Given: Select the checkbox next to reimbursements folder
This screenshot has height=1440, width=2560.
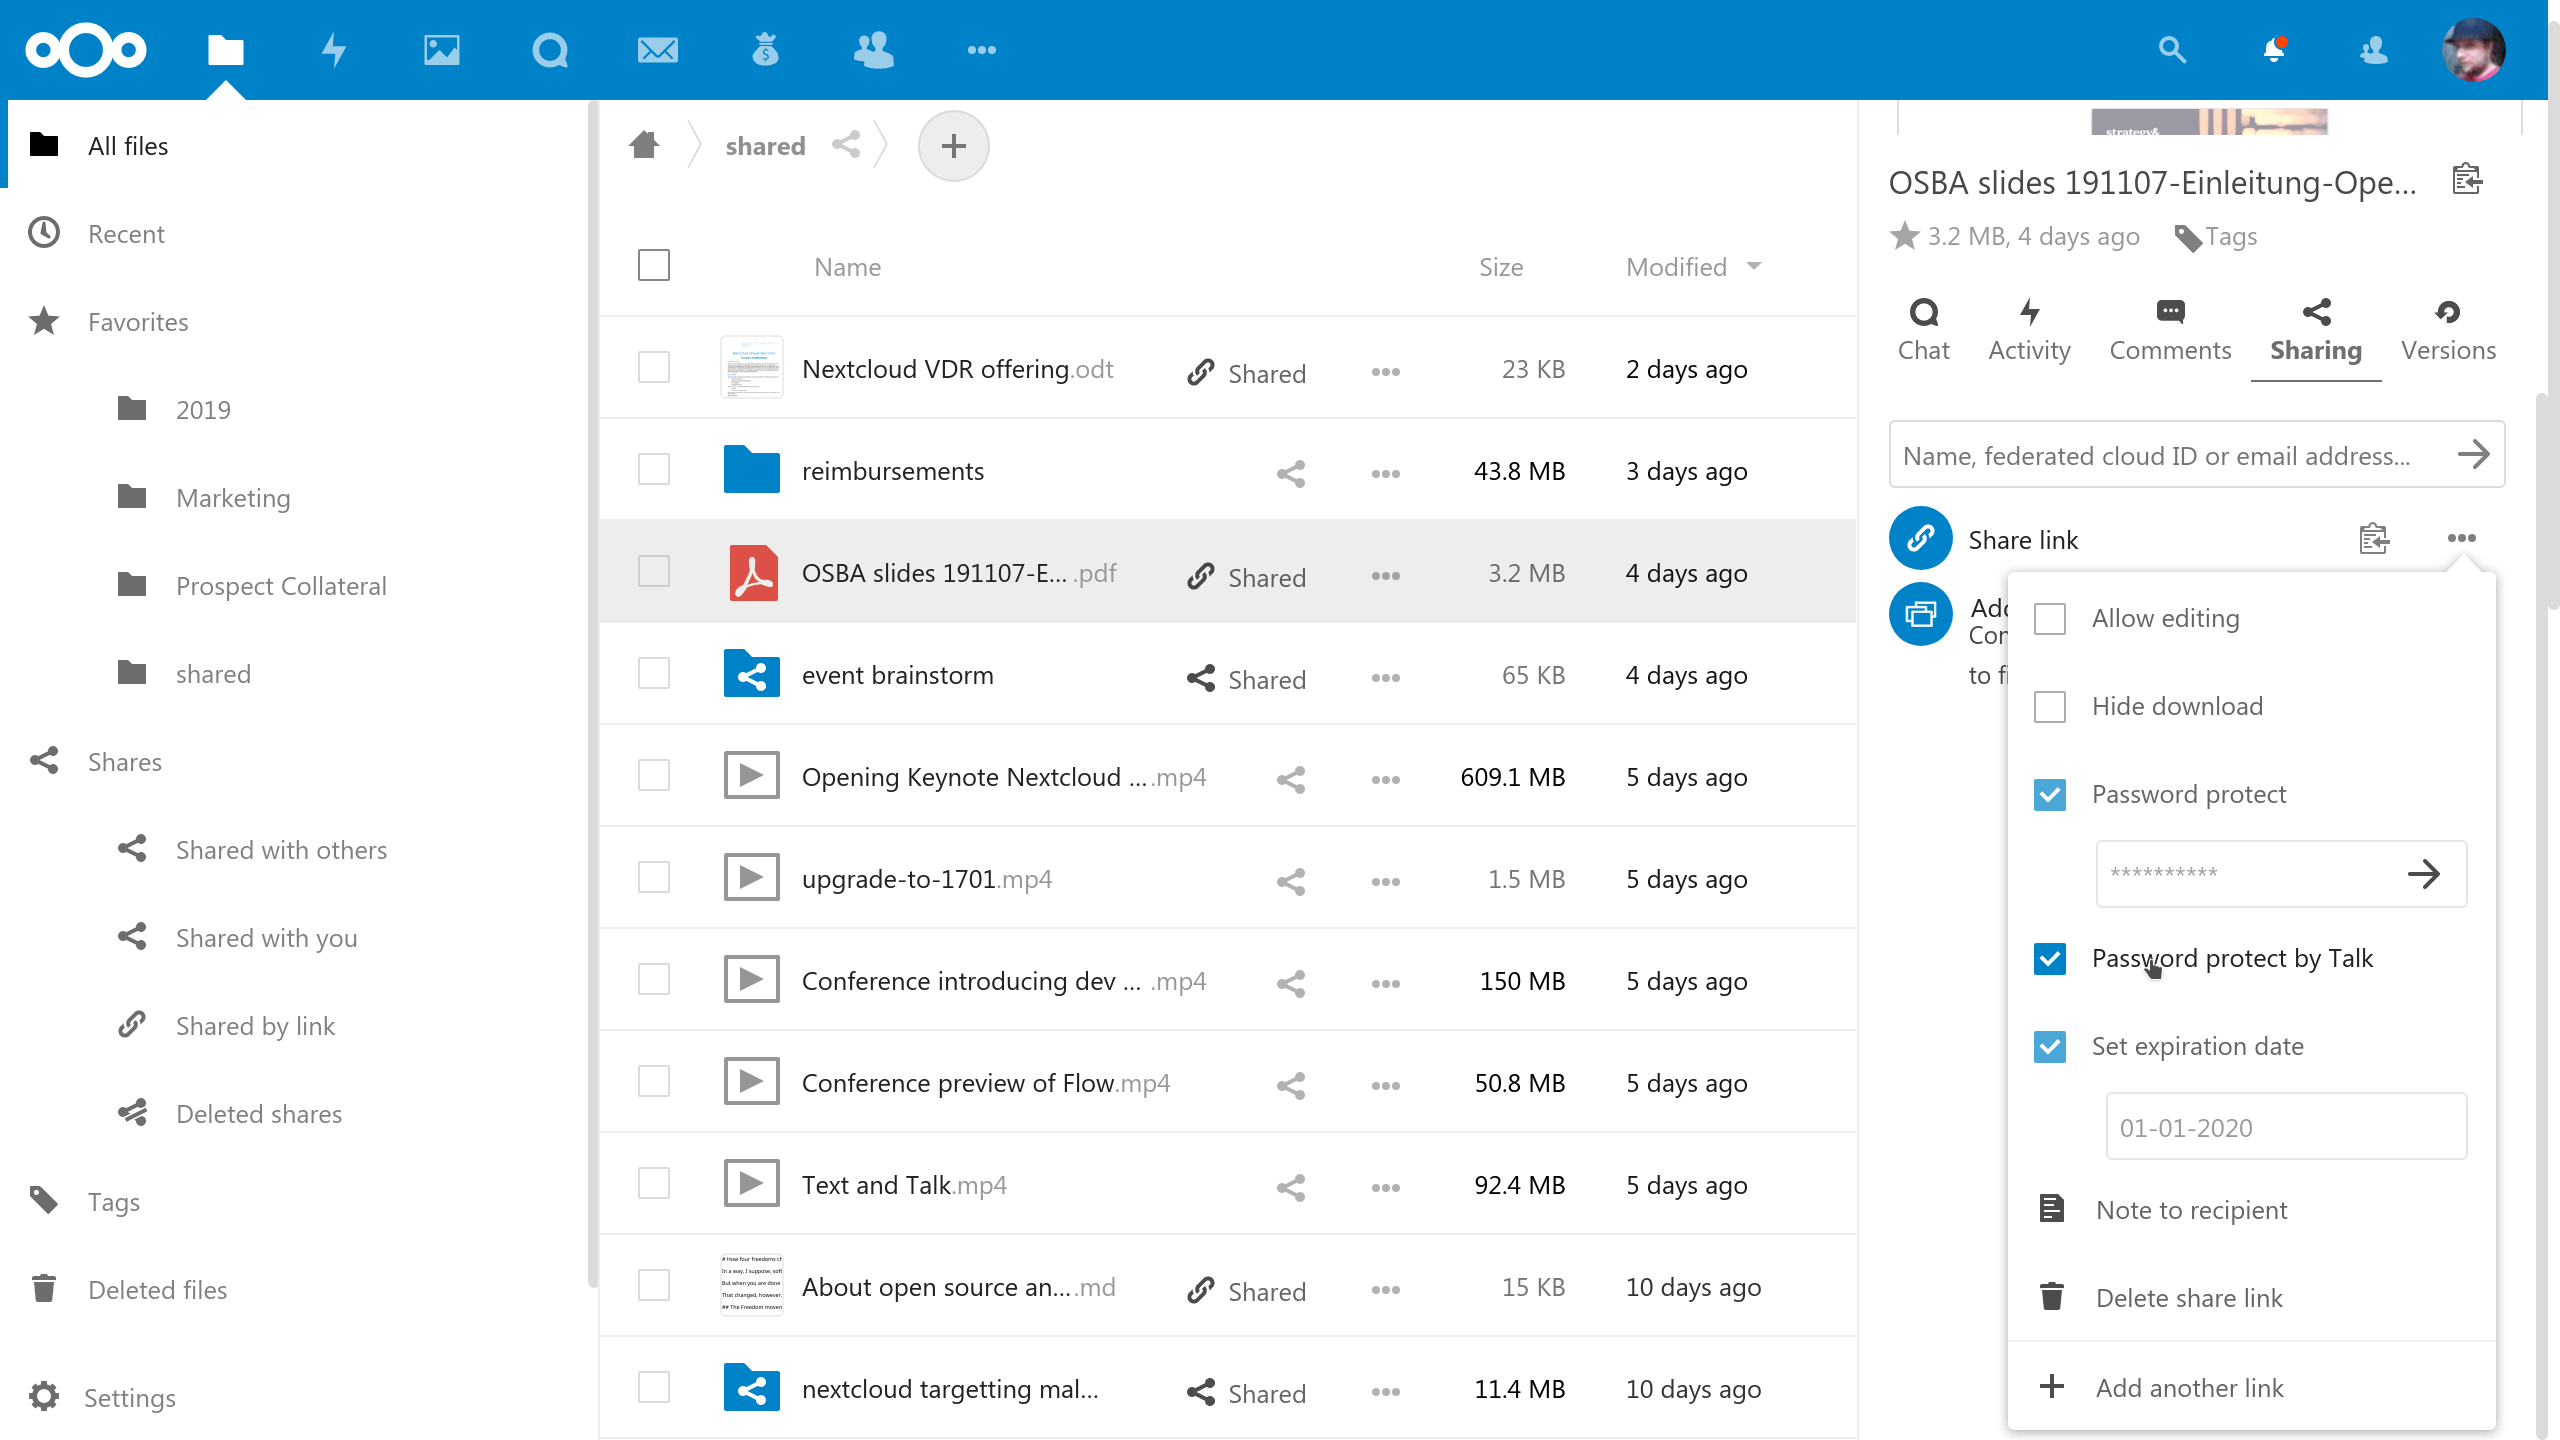Looking at the screenshot, I should [x=653, y=468].
